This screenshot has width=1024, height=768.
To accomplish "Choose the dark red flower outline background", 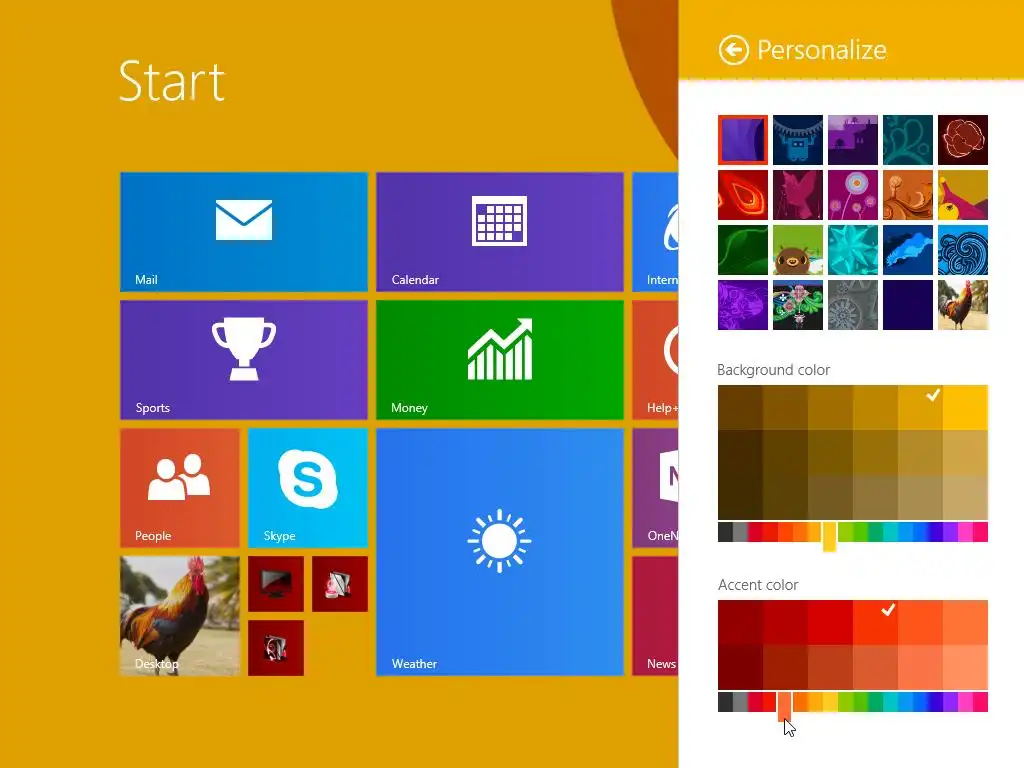I will [963, 140].
